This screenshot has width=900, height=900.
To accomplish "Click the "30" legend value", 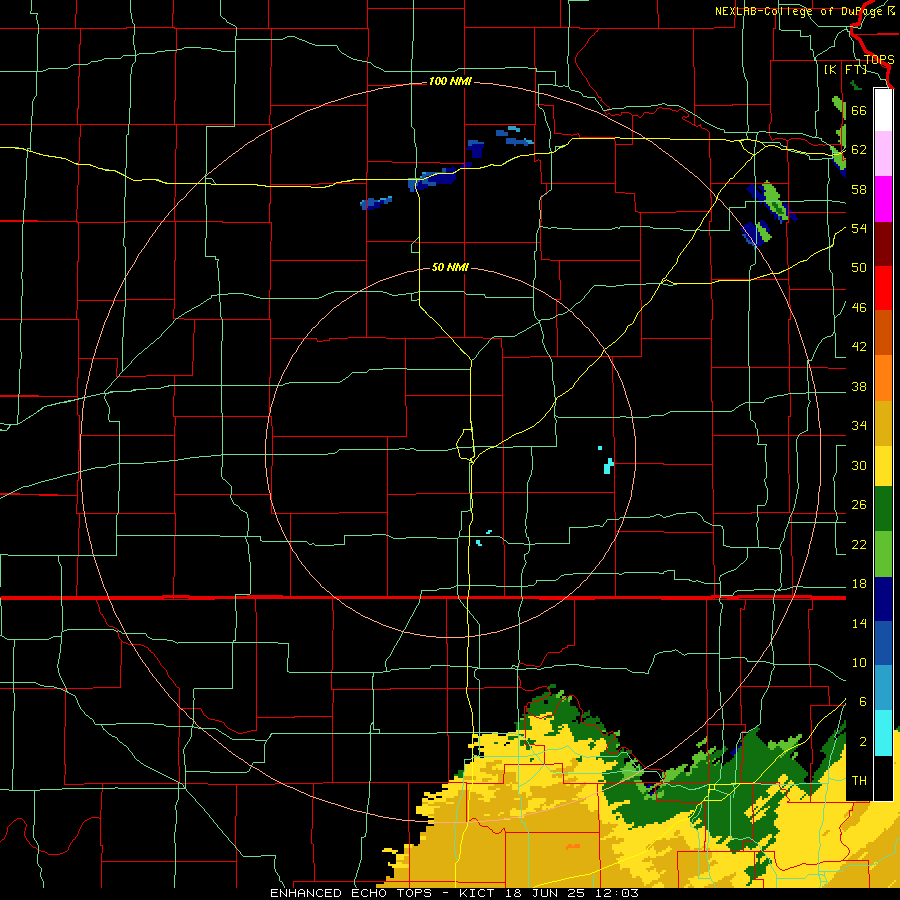I will (x=859, y=465).
